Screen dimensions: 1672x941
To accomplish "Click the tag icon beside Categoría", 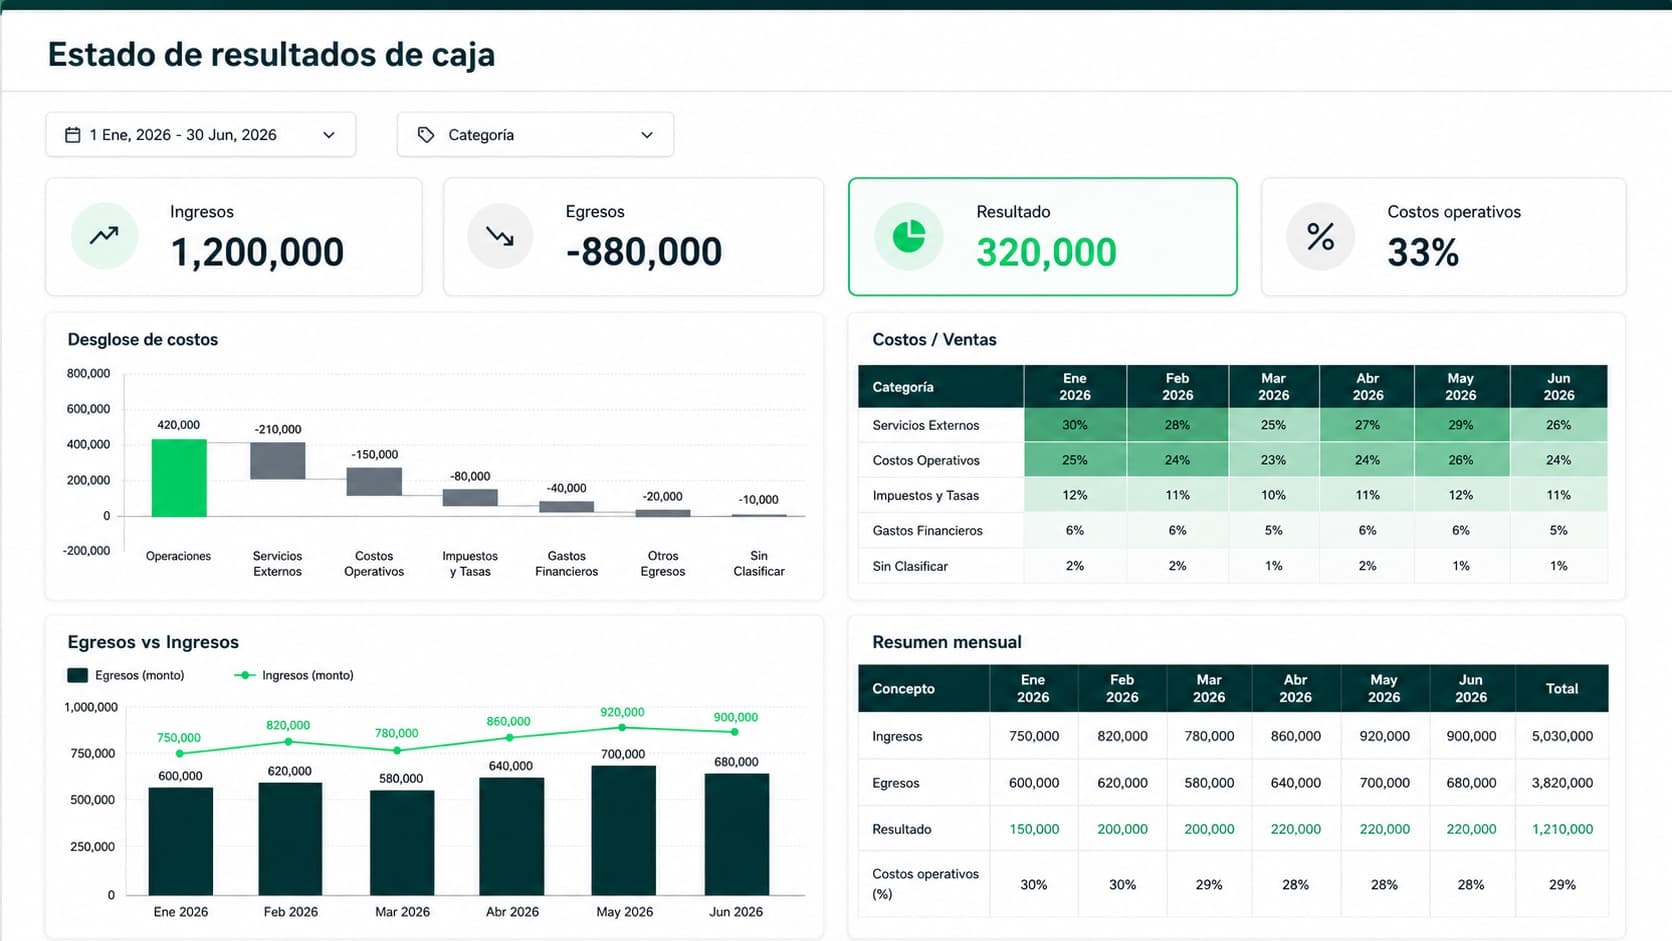I will click(426, 135).
